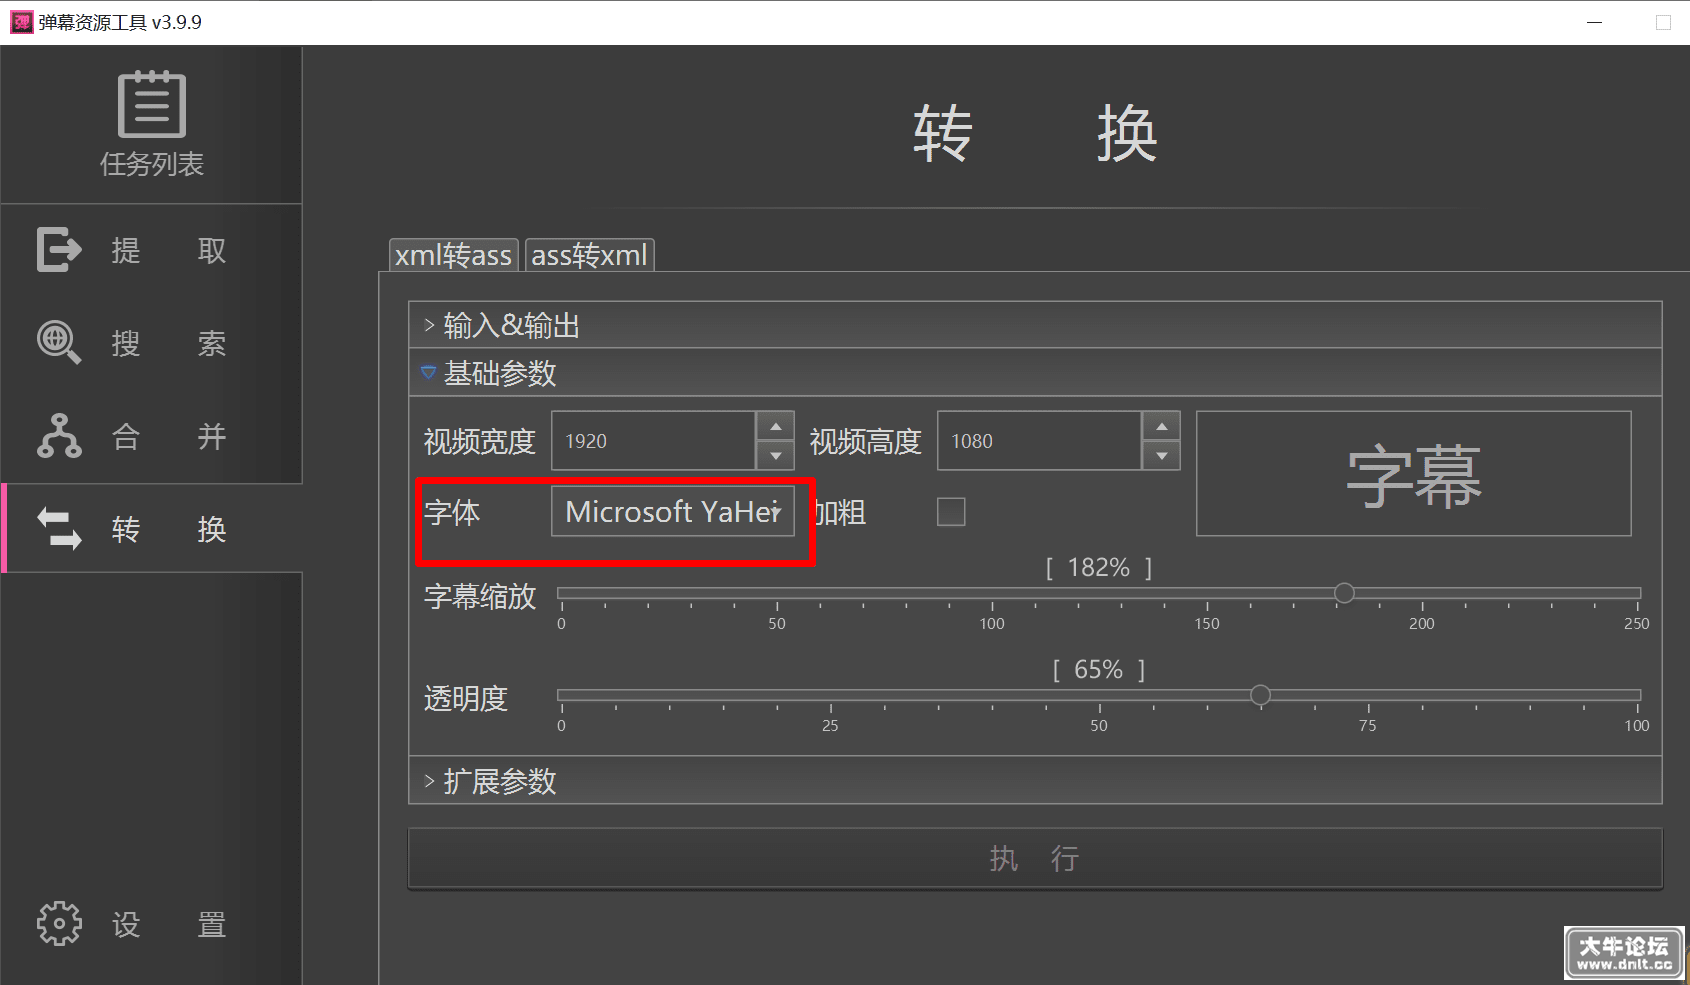Expand the 扩展参数 section
The width and height of the screenshot is (1690, 985).
(x=1035, y=781)
